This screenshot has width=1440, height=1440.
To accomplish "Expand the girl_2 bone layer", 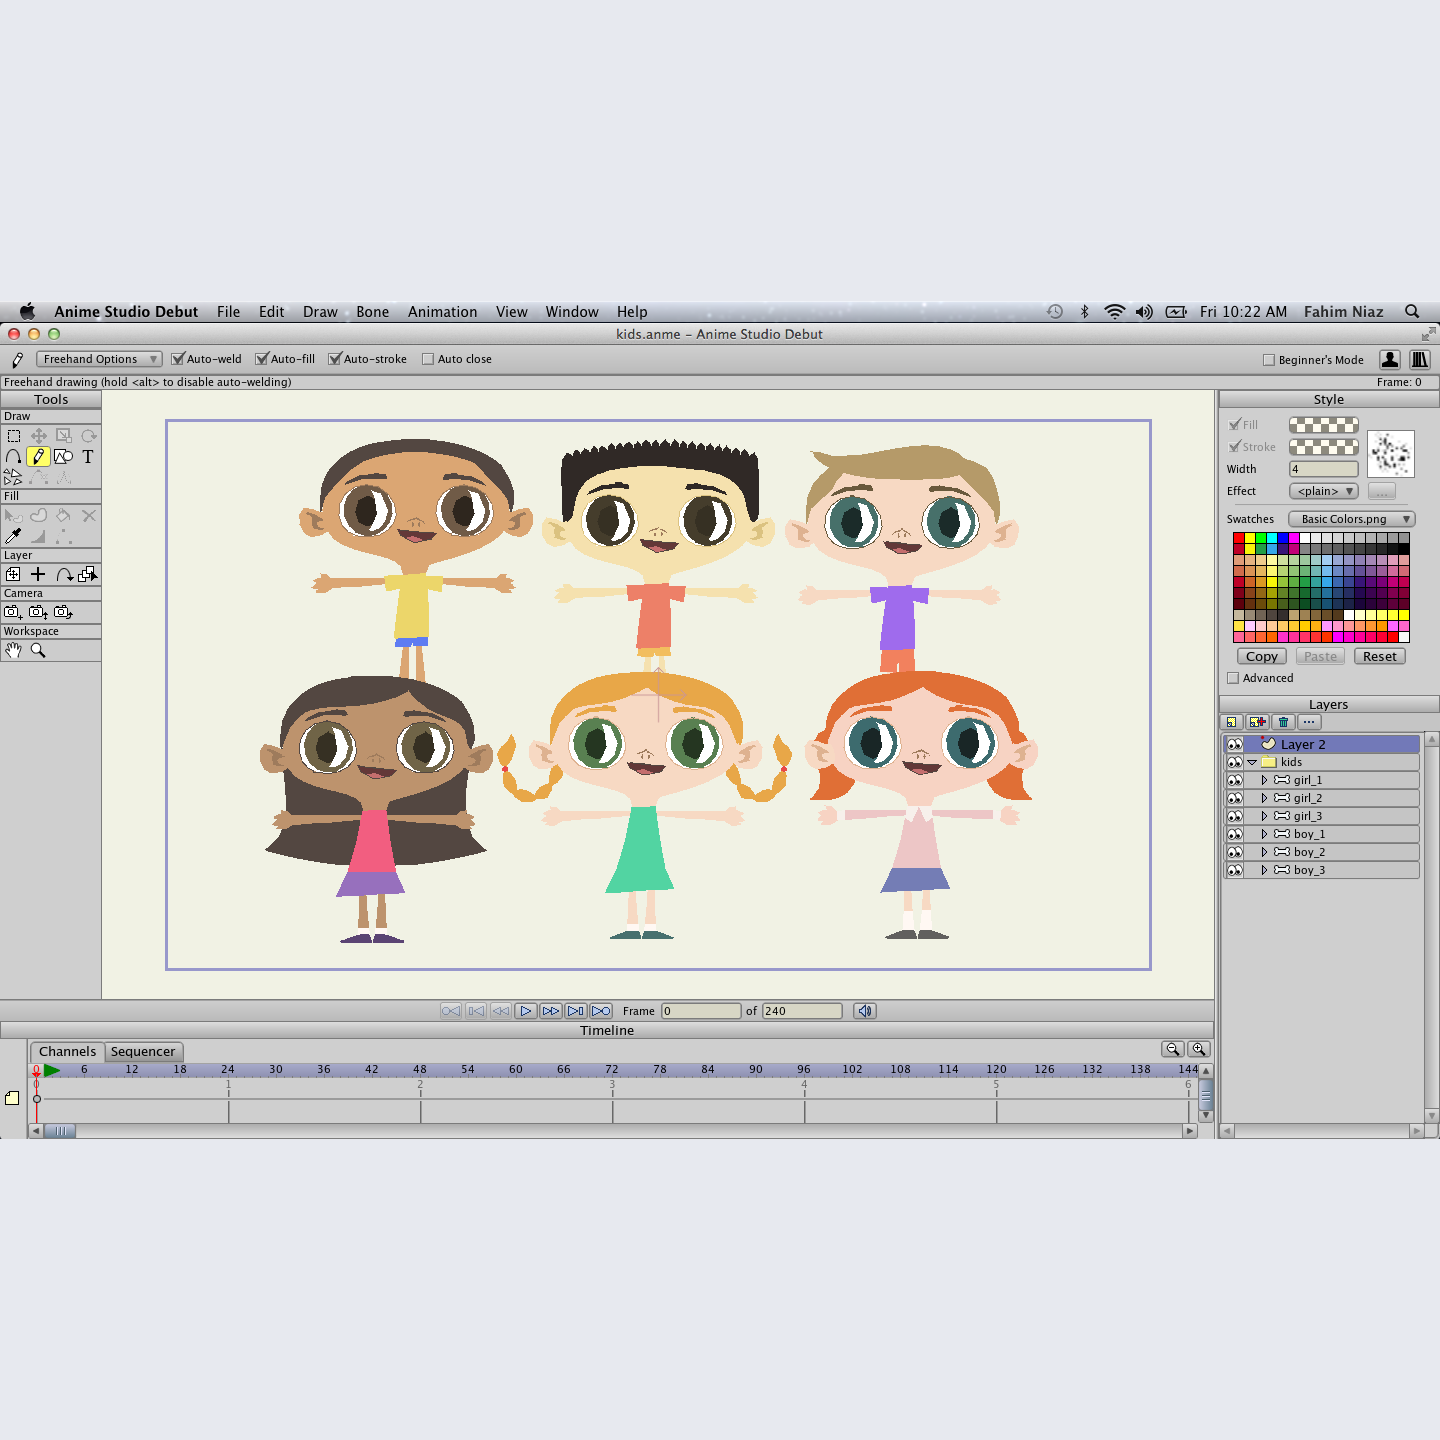I will [1264, 798].
